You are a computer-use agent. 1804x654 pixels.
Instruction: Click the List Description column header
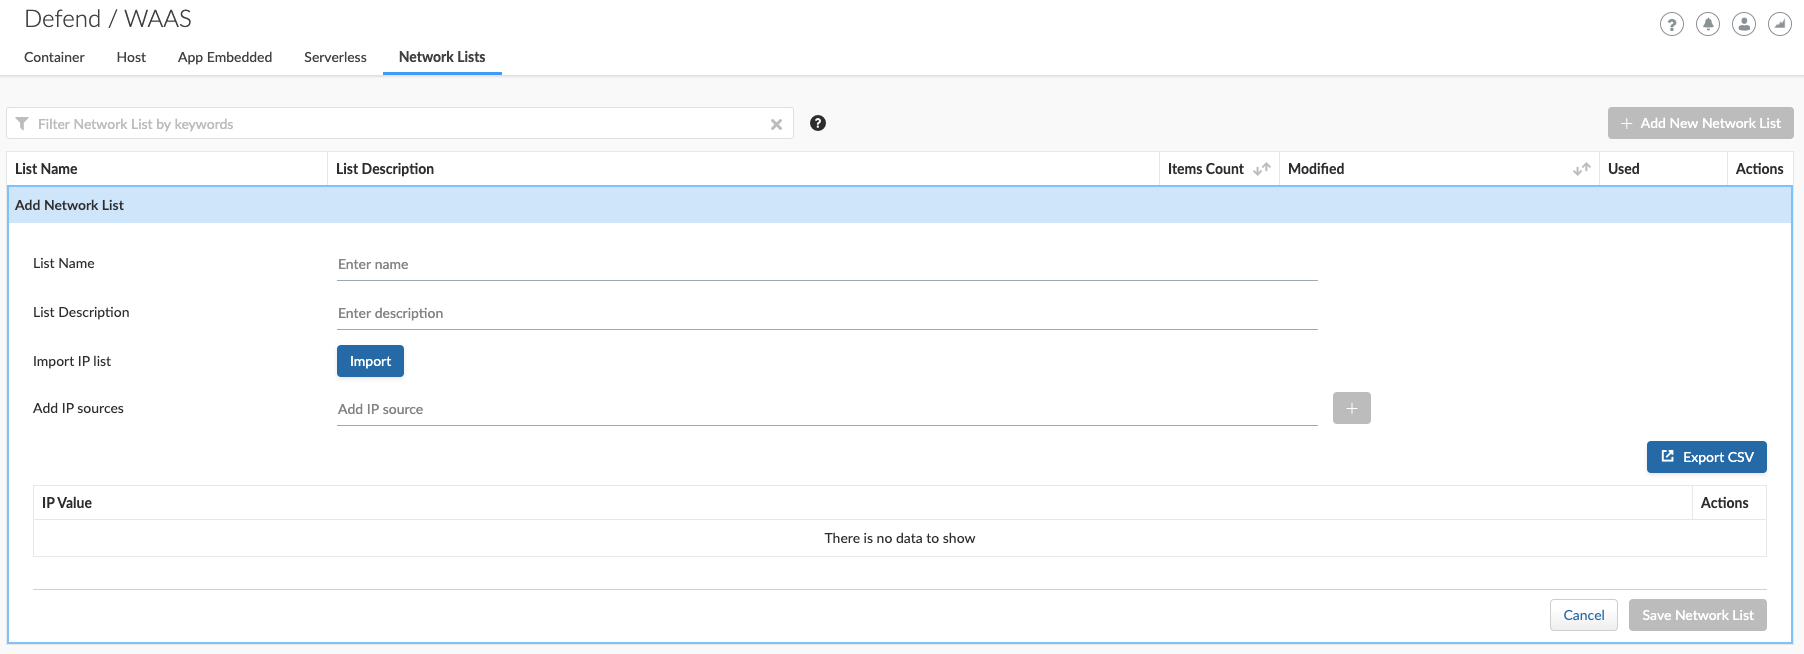click(743, 169)
